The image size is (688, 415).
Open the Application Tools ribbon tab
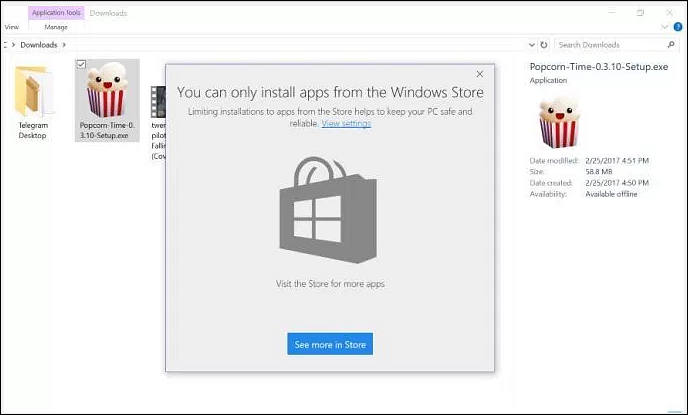pos(56,13)
